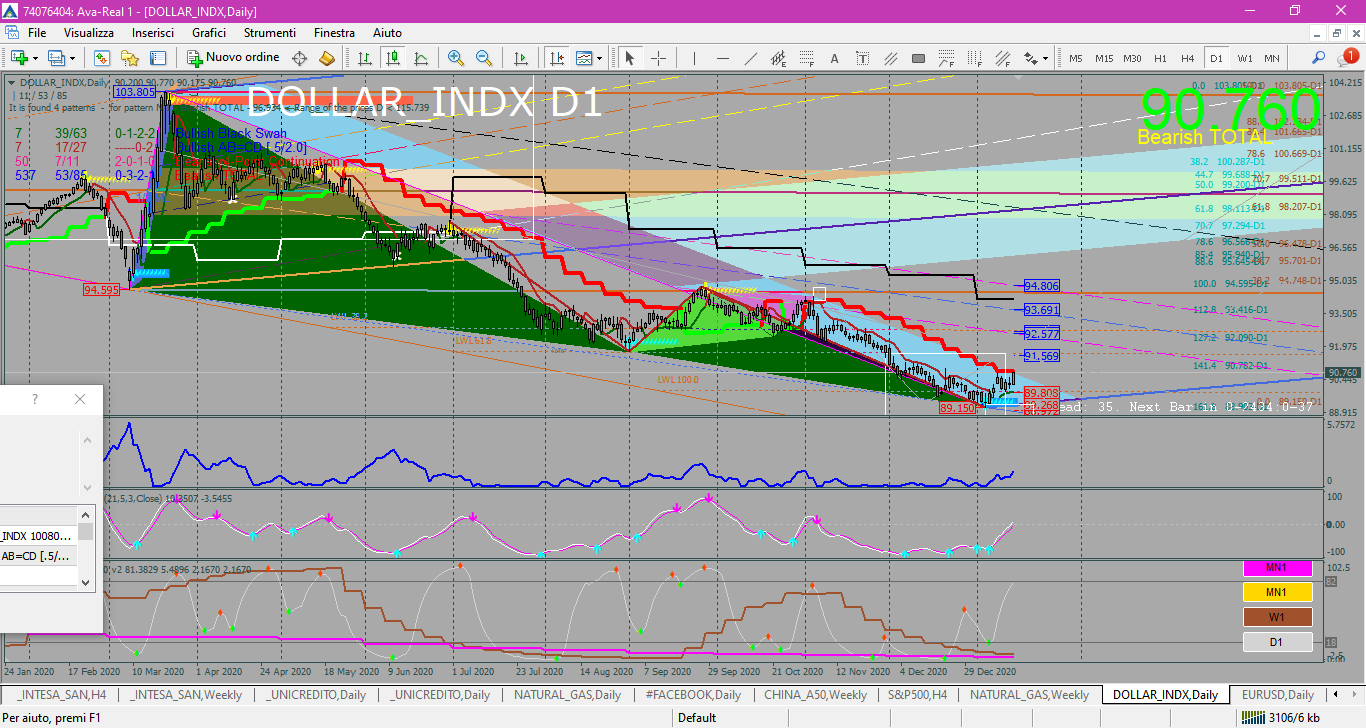
Task: Select the text A tool
Action: 834,58
